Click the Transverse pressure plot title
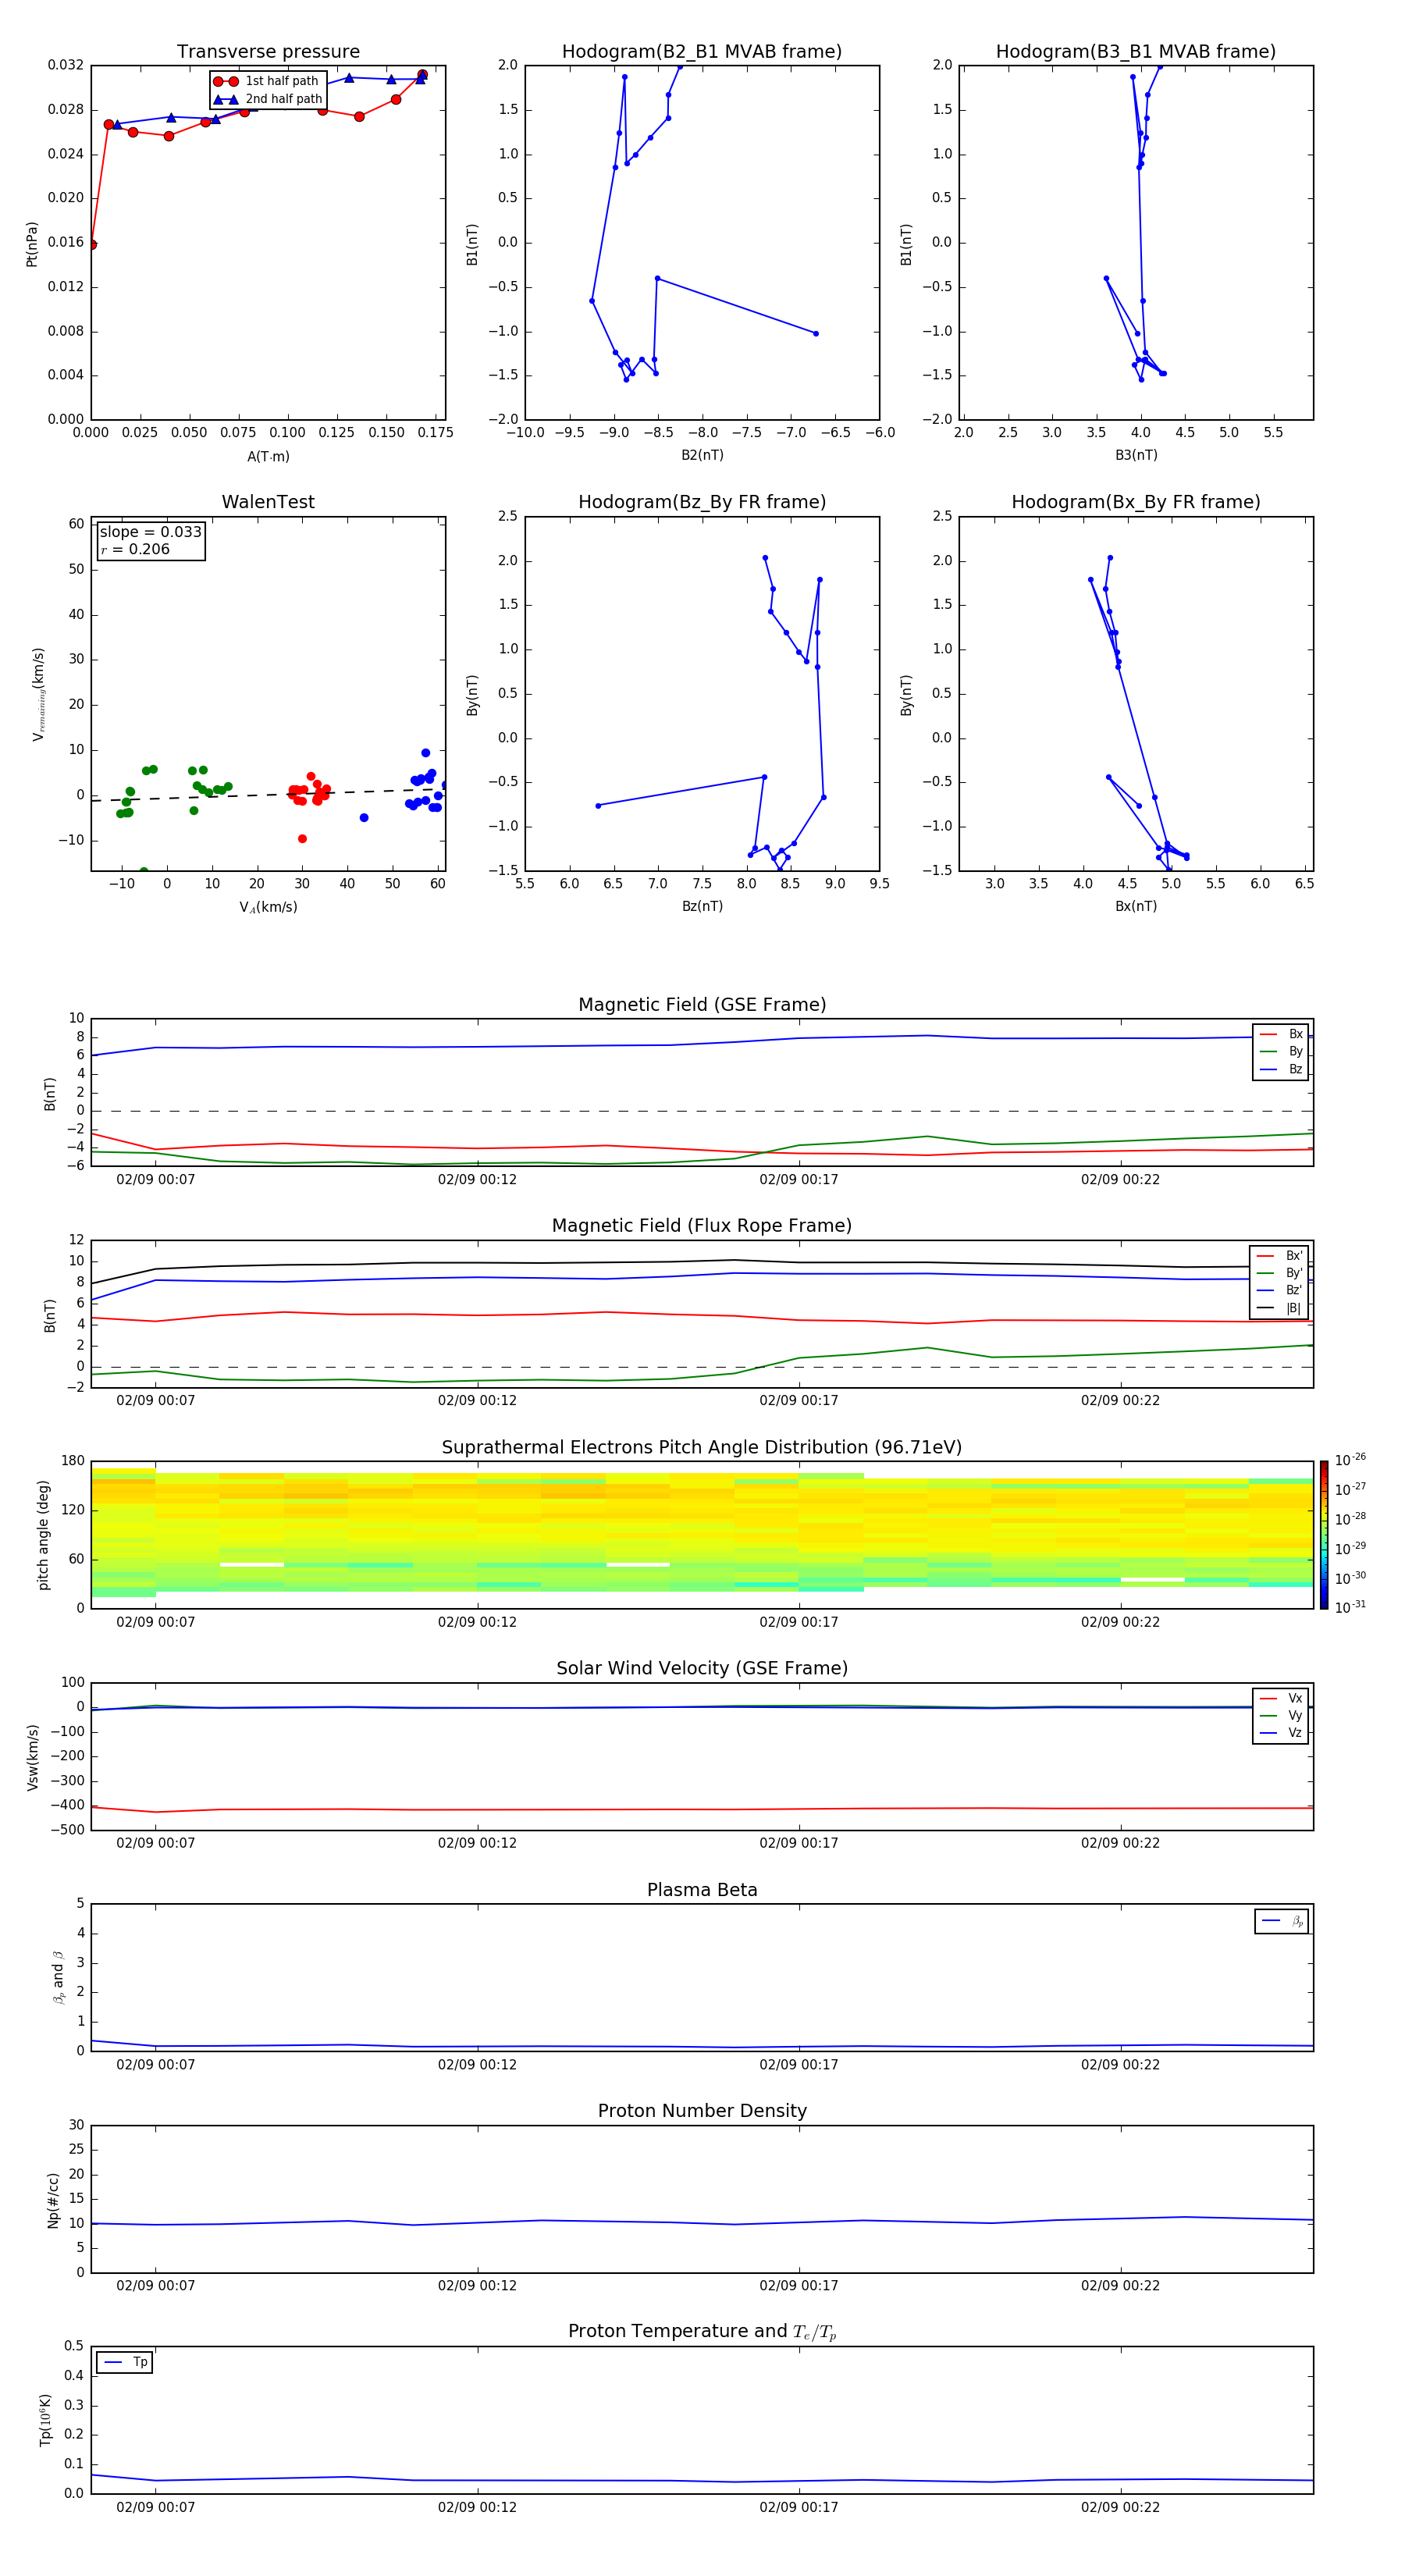The image size is (1405, 2576). pos(268,52)
